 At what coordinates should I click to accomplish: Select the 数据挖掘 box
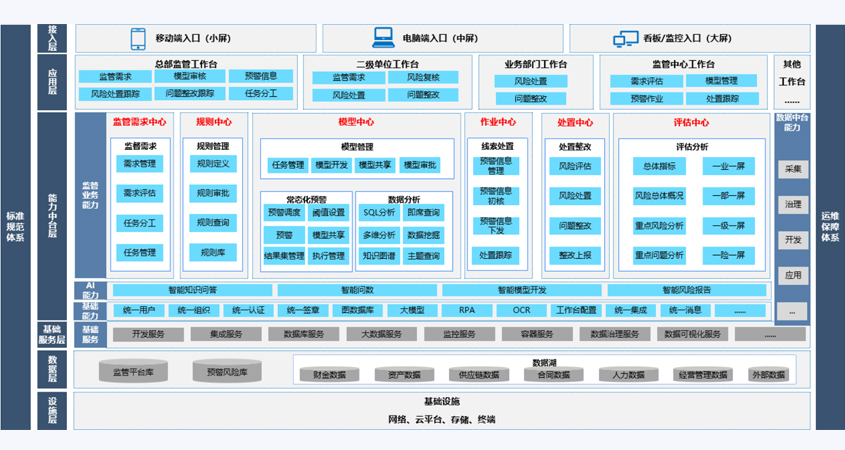click(424, 235)
